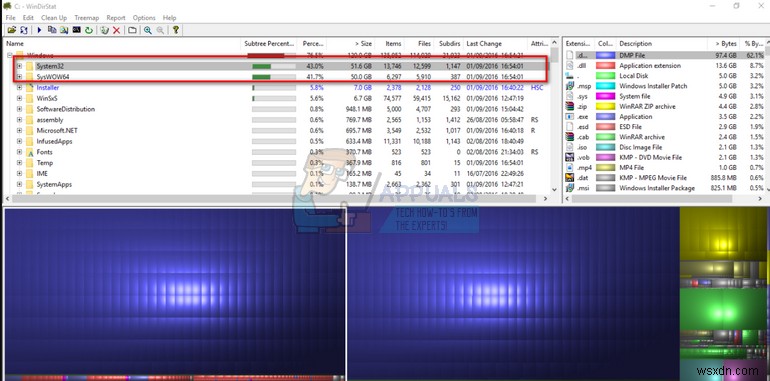770x381 pixels.
Task: Open the Clean Up menu
Action: [x=54, y=18]
